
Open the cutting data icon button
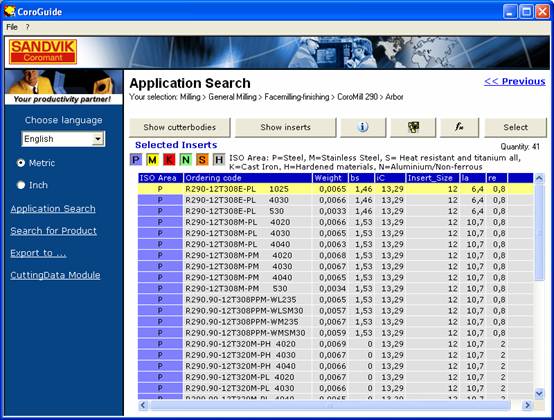[413, 127]
